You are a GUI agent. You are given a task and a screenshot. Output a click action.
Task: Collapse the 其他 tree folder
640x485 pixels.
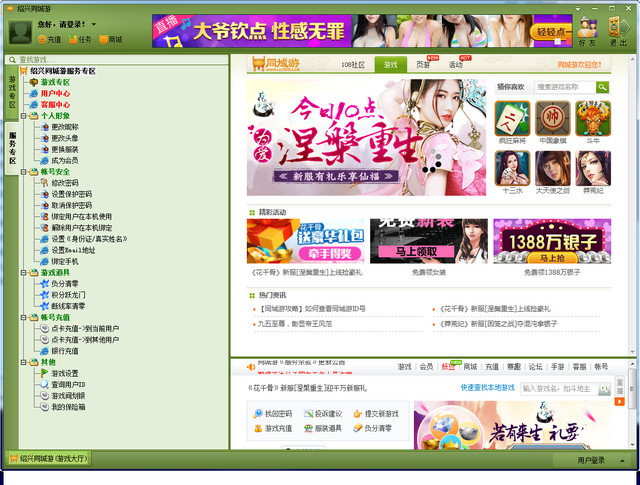(24, 362)
